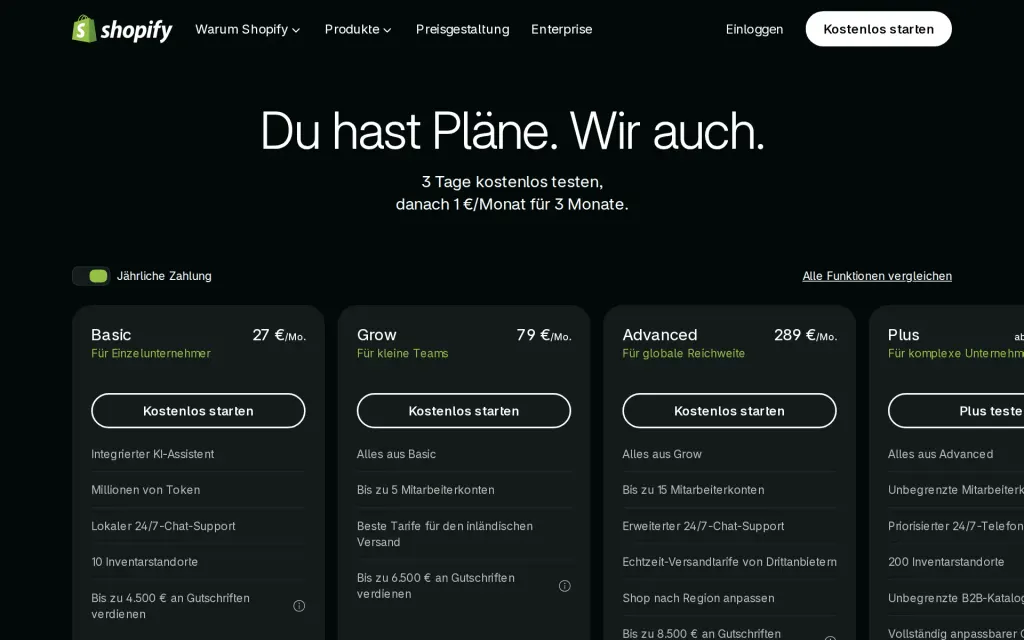Screen dimensions: 1024x640
Task: Select the Advanced plan title
Action: coord(660,335)
